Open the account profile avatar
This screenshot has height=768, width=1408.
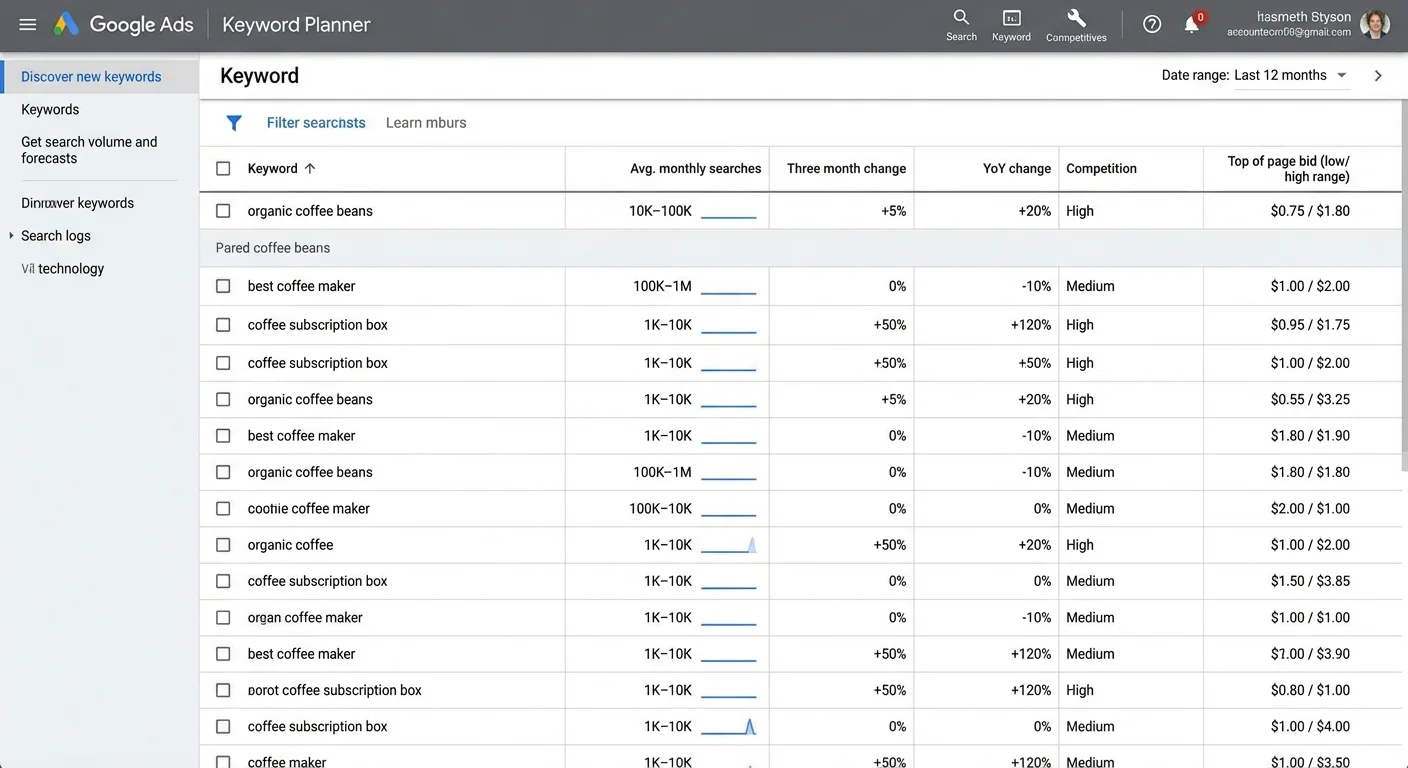pyautogui.click(x=1375, y=24)
